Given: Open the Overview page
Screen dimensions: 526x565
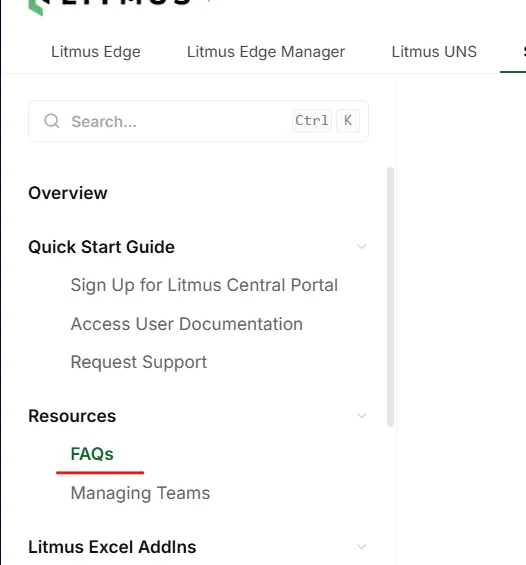Looking at the screenshot, I should pos(68,193).
